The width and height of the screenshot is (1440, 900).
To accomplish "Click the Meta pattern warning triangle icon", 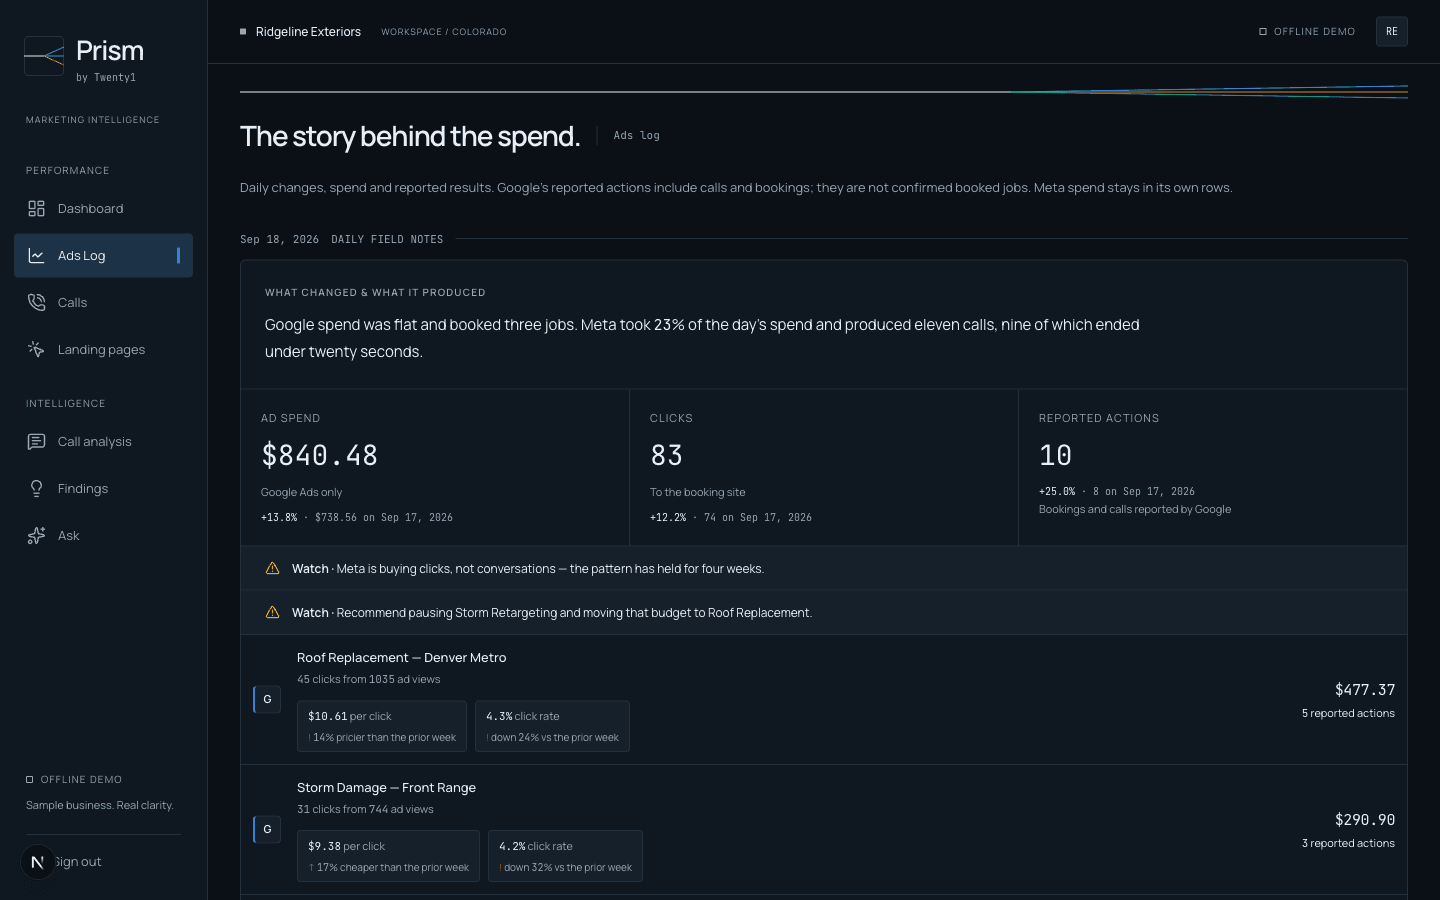I will coord(272,568).
